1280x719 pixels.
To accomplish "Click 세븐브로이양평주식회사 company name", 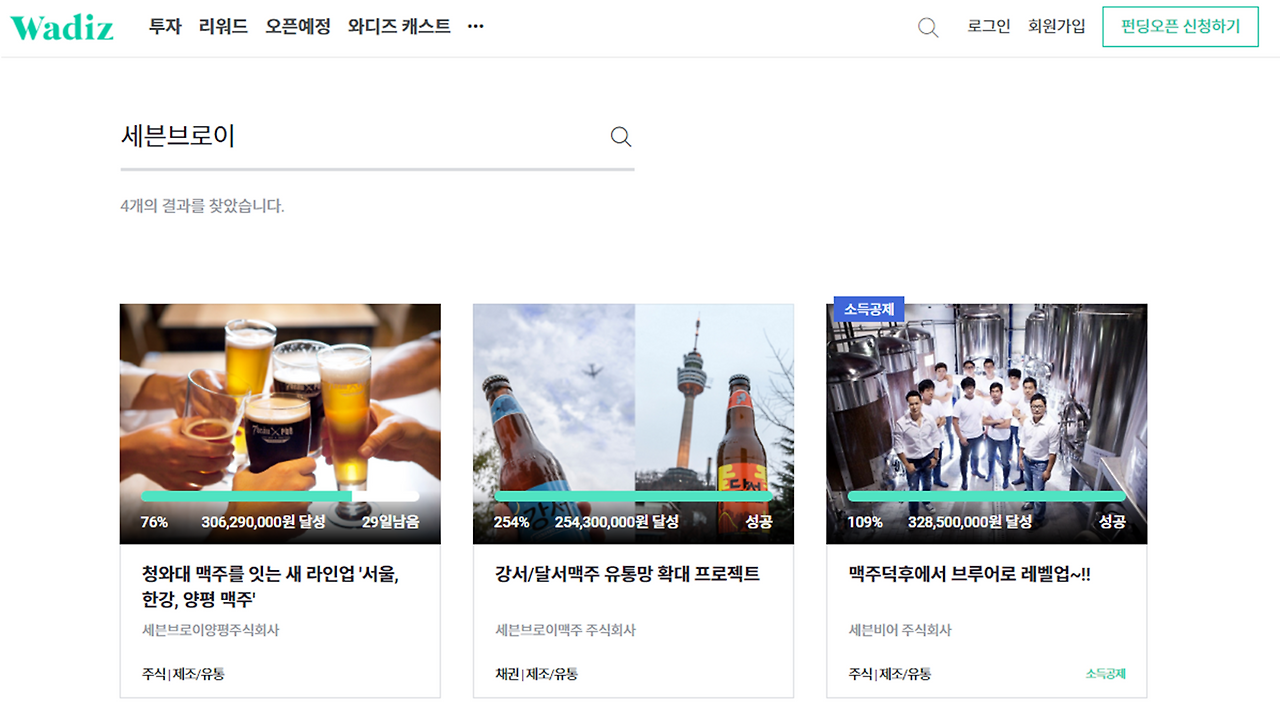I will (211, 631).
